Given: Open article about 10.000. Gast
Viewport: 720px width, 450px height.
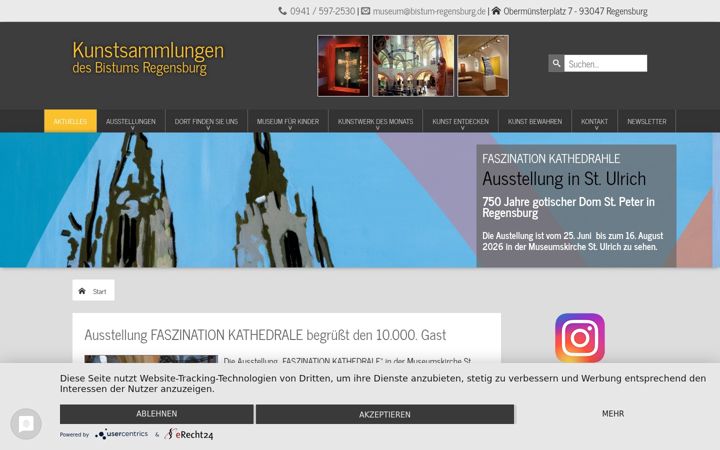Looking at the screenshot, I should [265, 335].
